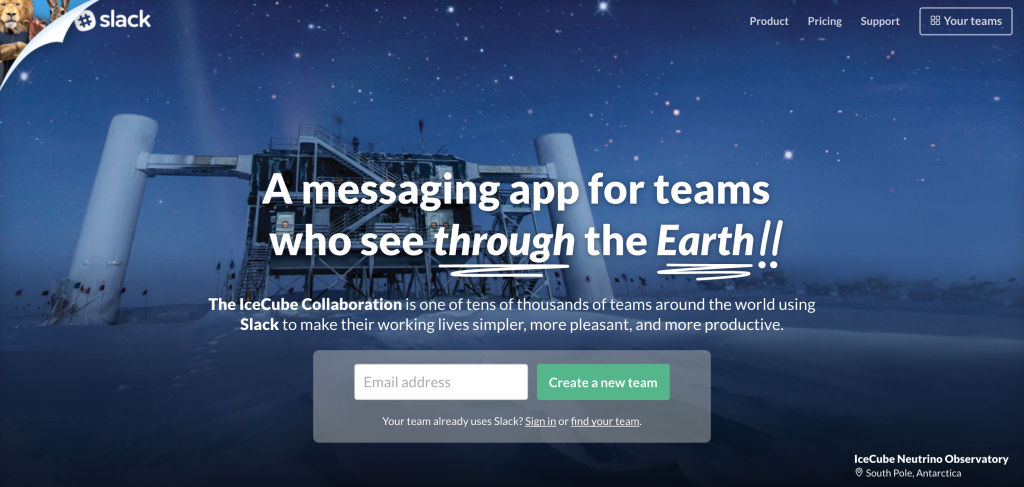Screen dimensions: 1024x487
Task: Click the underlined word through in headline
Action: pos(504,242)
